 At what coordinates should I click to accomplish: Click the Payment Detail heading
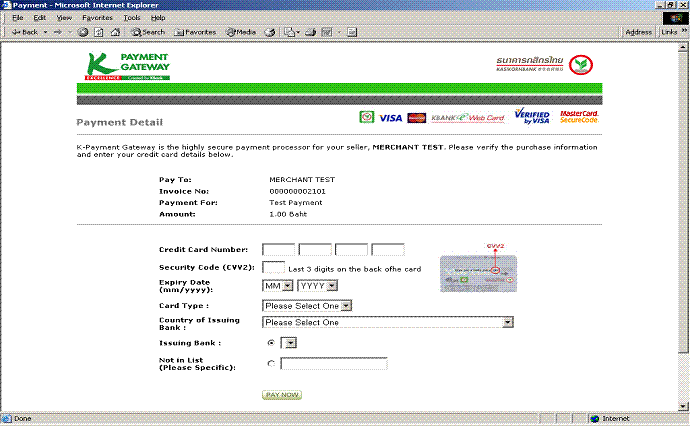(120, 122)
